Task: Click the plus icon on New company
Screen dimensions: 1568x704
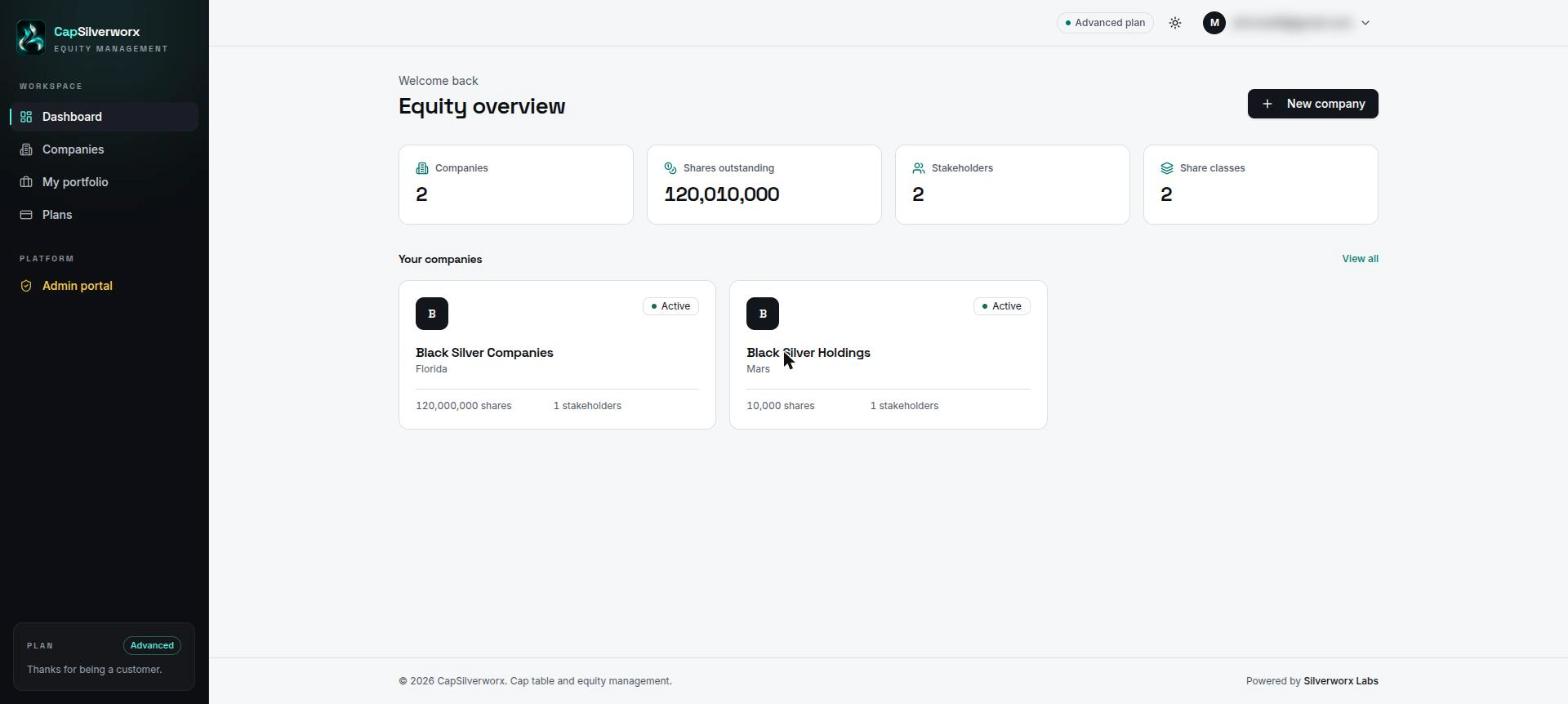Action: [x=1267, y=104]
